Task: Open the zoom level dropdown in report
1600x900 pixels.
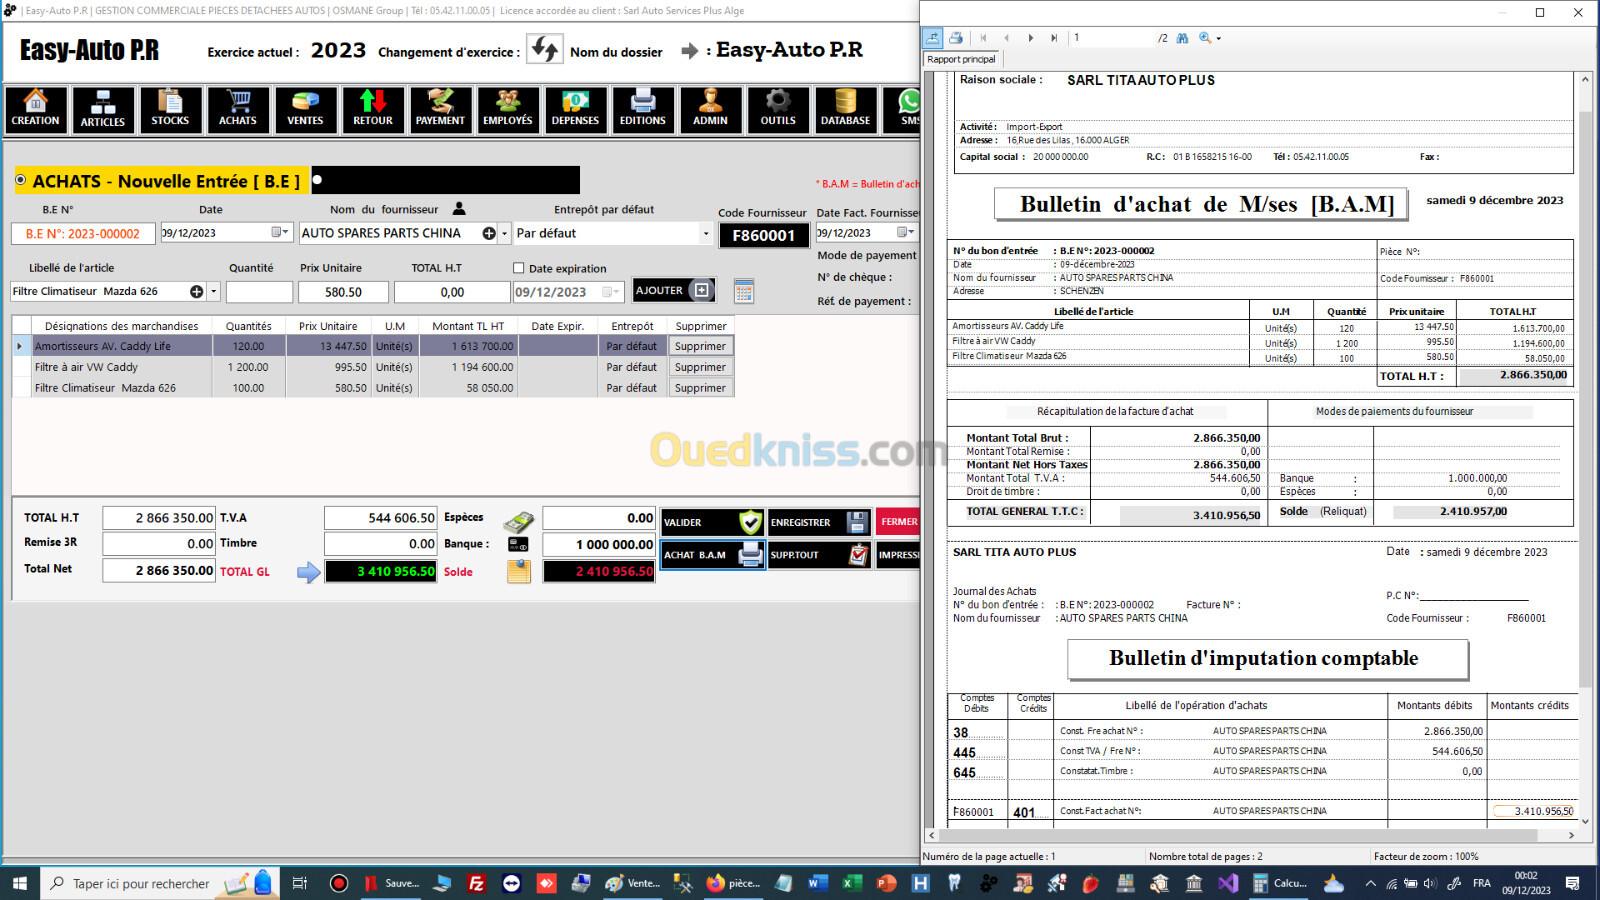Action: click(1218, 38)
